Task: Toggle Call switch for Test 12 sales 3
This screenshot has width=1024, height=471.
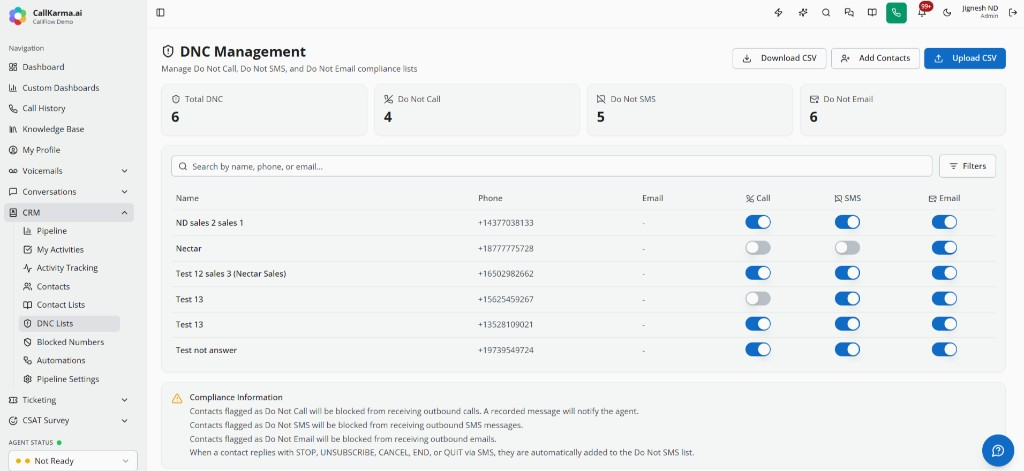Action: click(x=758, y=273)
